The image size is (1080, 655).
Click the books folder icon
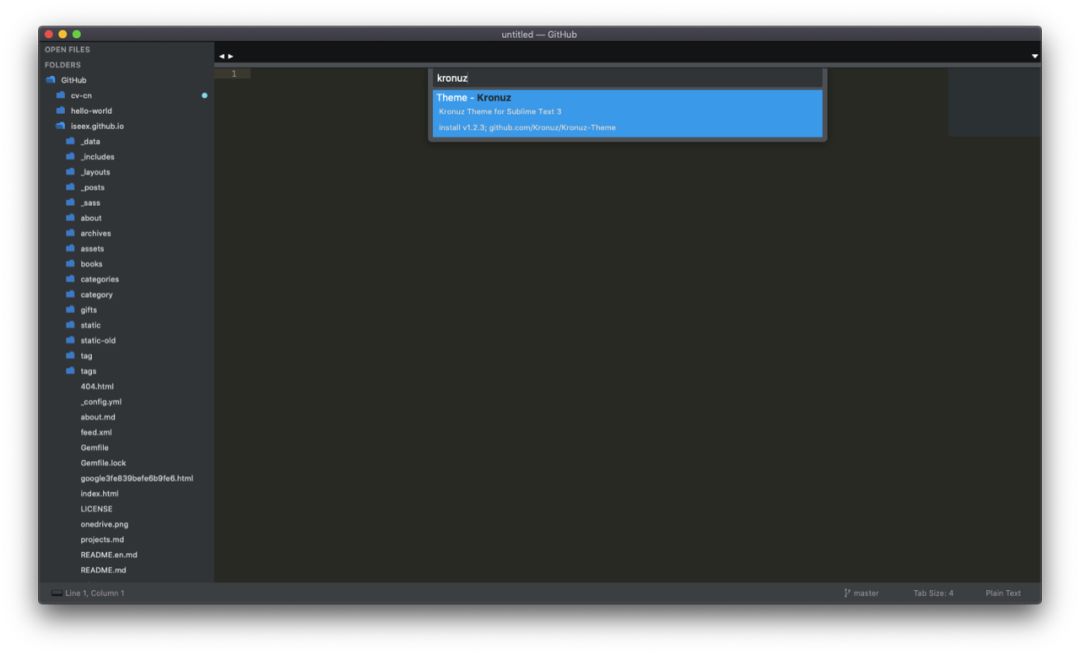[70, 264]
